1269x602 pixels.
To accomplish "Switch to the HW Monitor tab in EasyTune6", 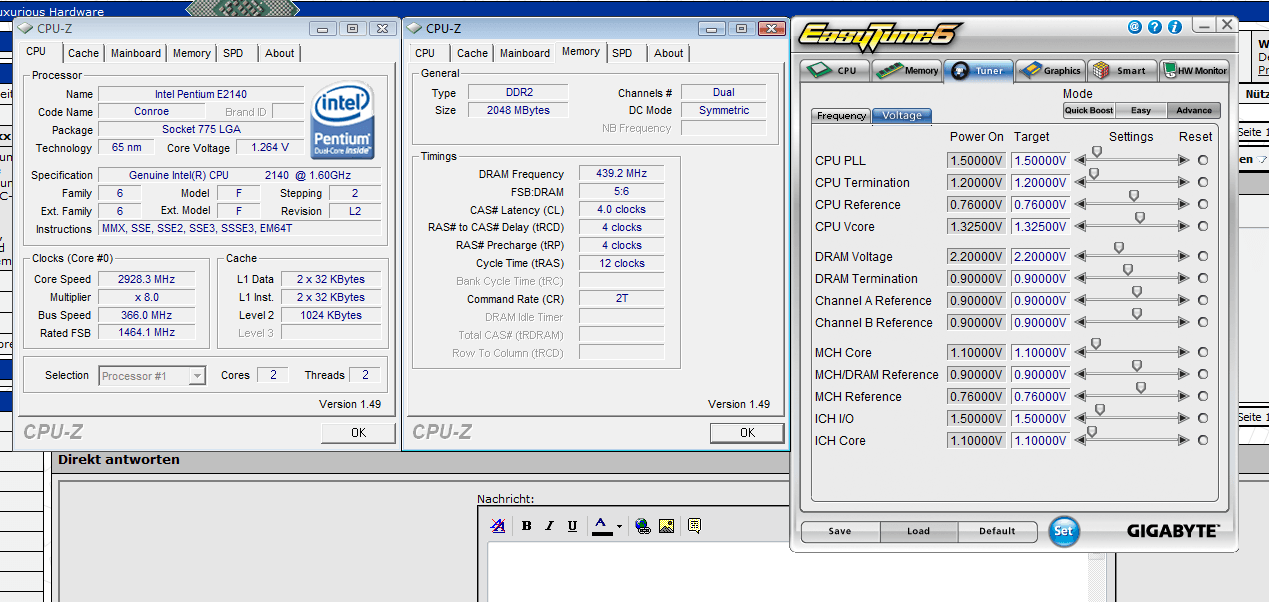I will point(1195,70).
